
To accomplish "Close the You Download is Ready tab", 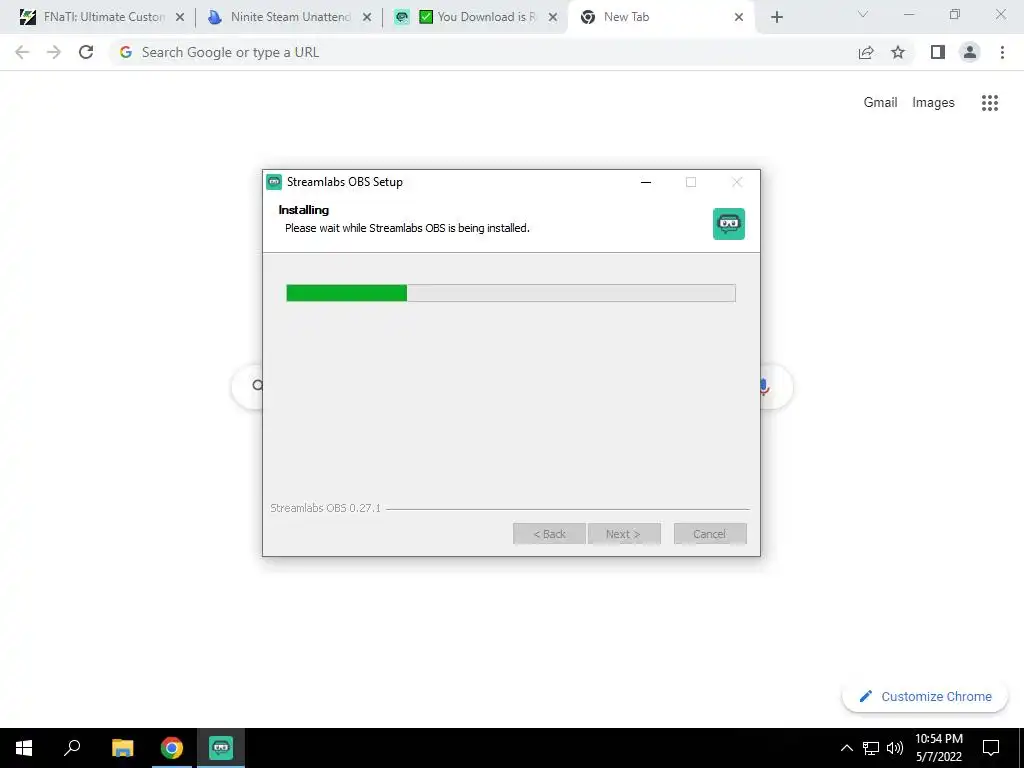I will click(x=553, y=18).
